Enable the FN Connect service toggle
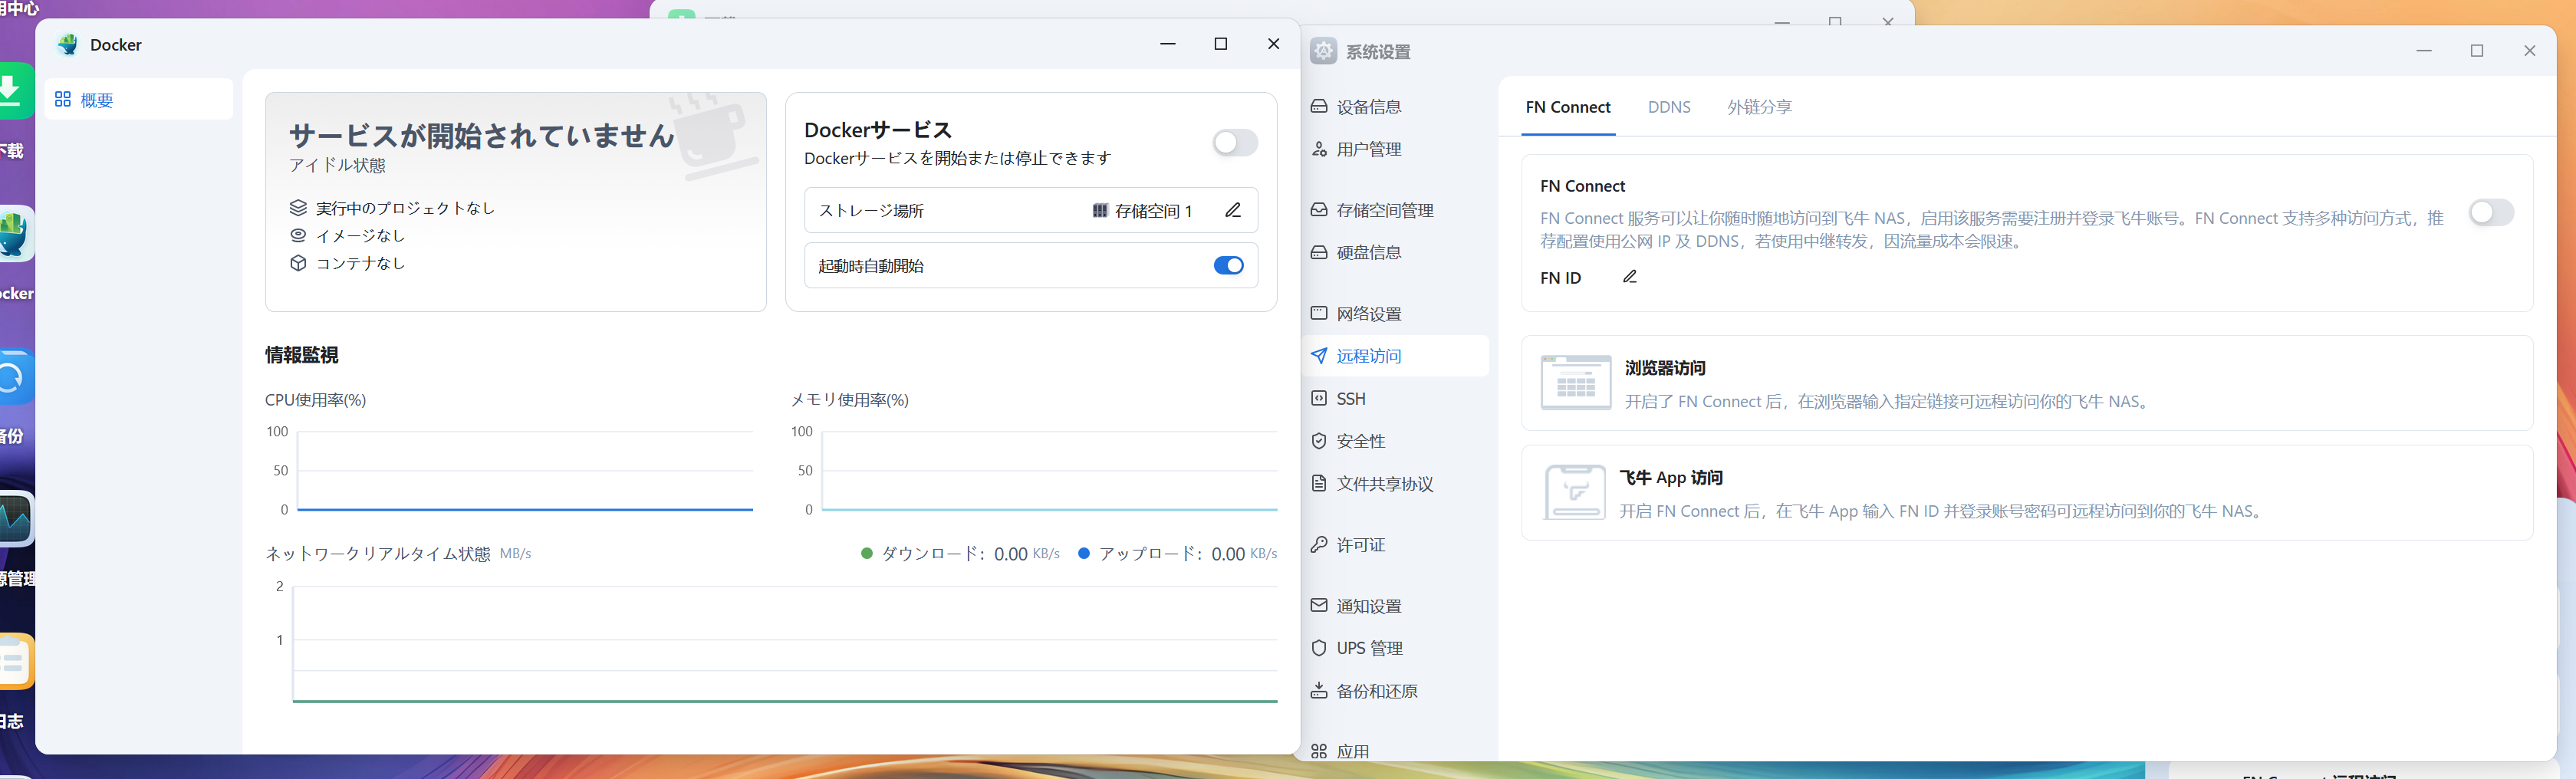Screen dimensions: 2576x779 pyautogui.click(x=2490, y=213)
